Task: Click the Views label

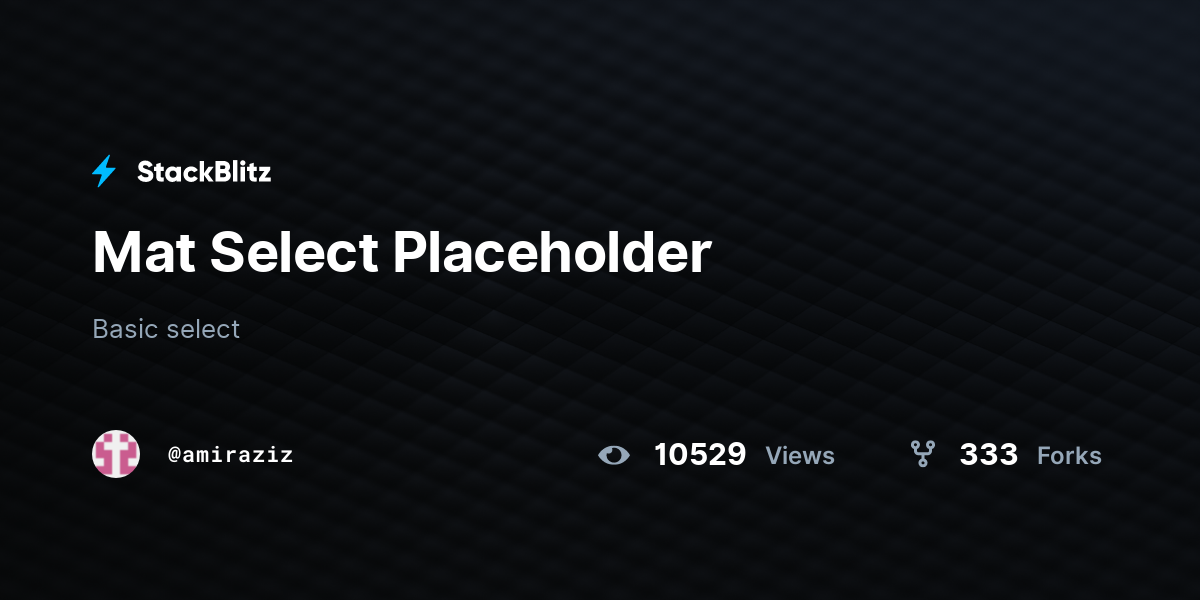Action: (x=800, y=456)
